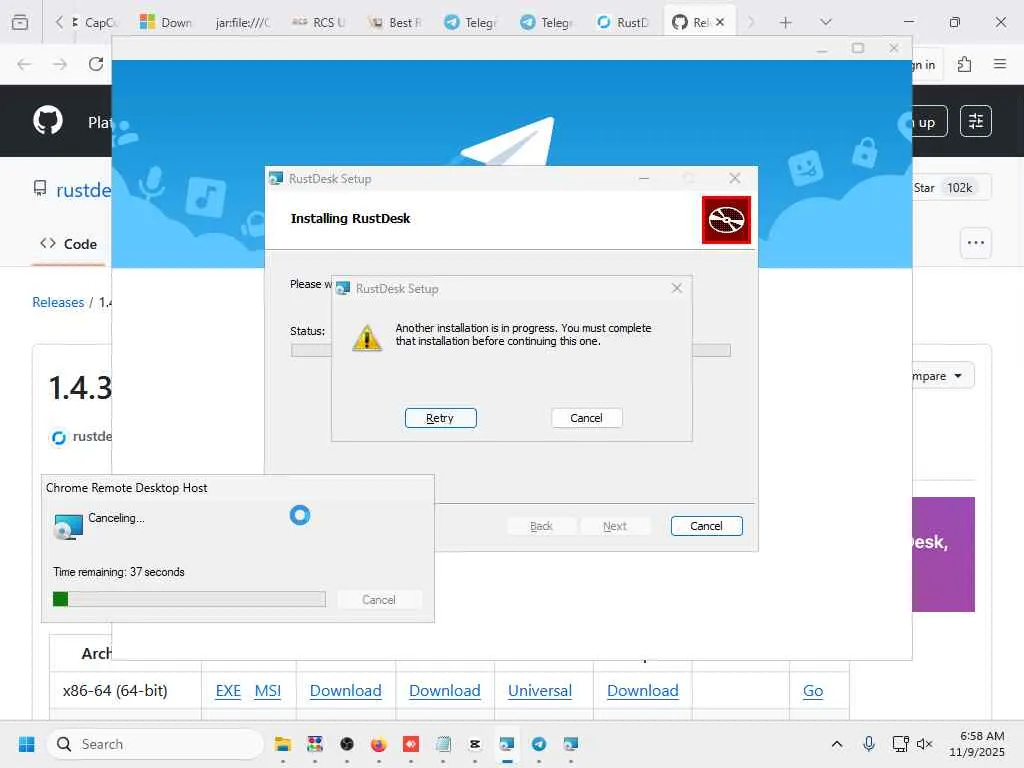This screenshot has height=768, width=1024.
Task: Download the x86-64 EXE installer
Action: tap(228, 690)
